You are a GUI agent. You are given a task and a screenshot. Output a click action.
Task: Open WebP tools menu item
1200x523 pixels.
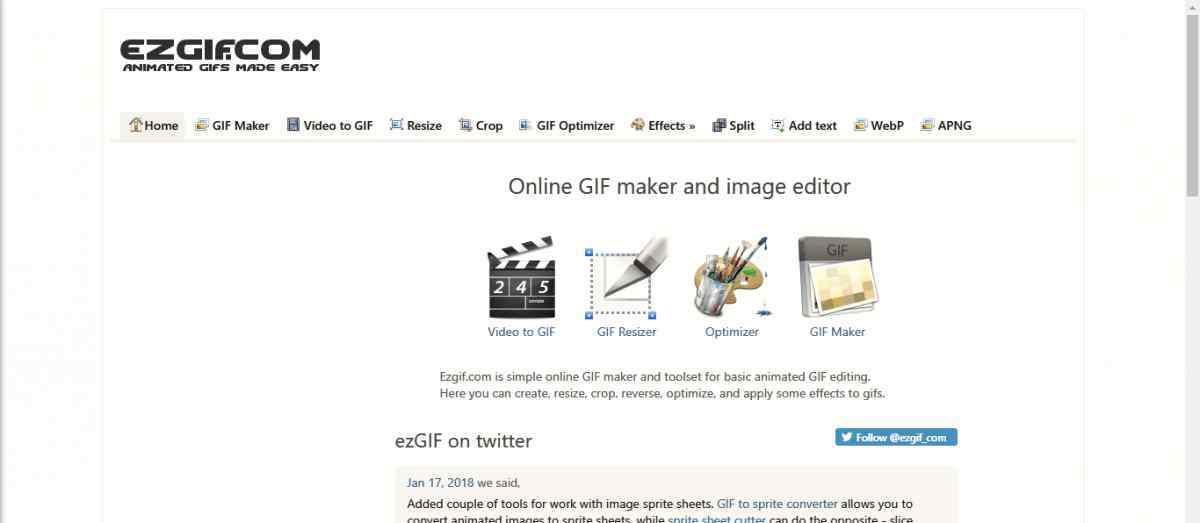click(879, 125)
